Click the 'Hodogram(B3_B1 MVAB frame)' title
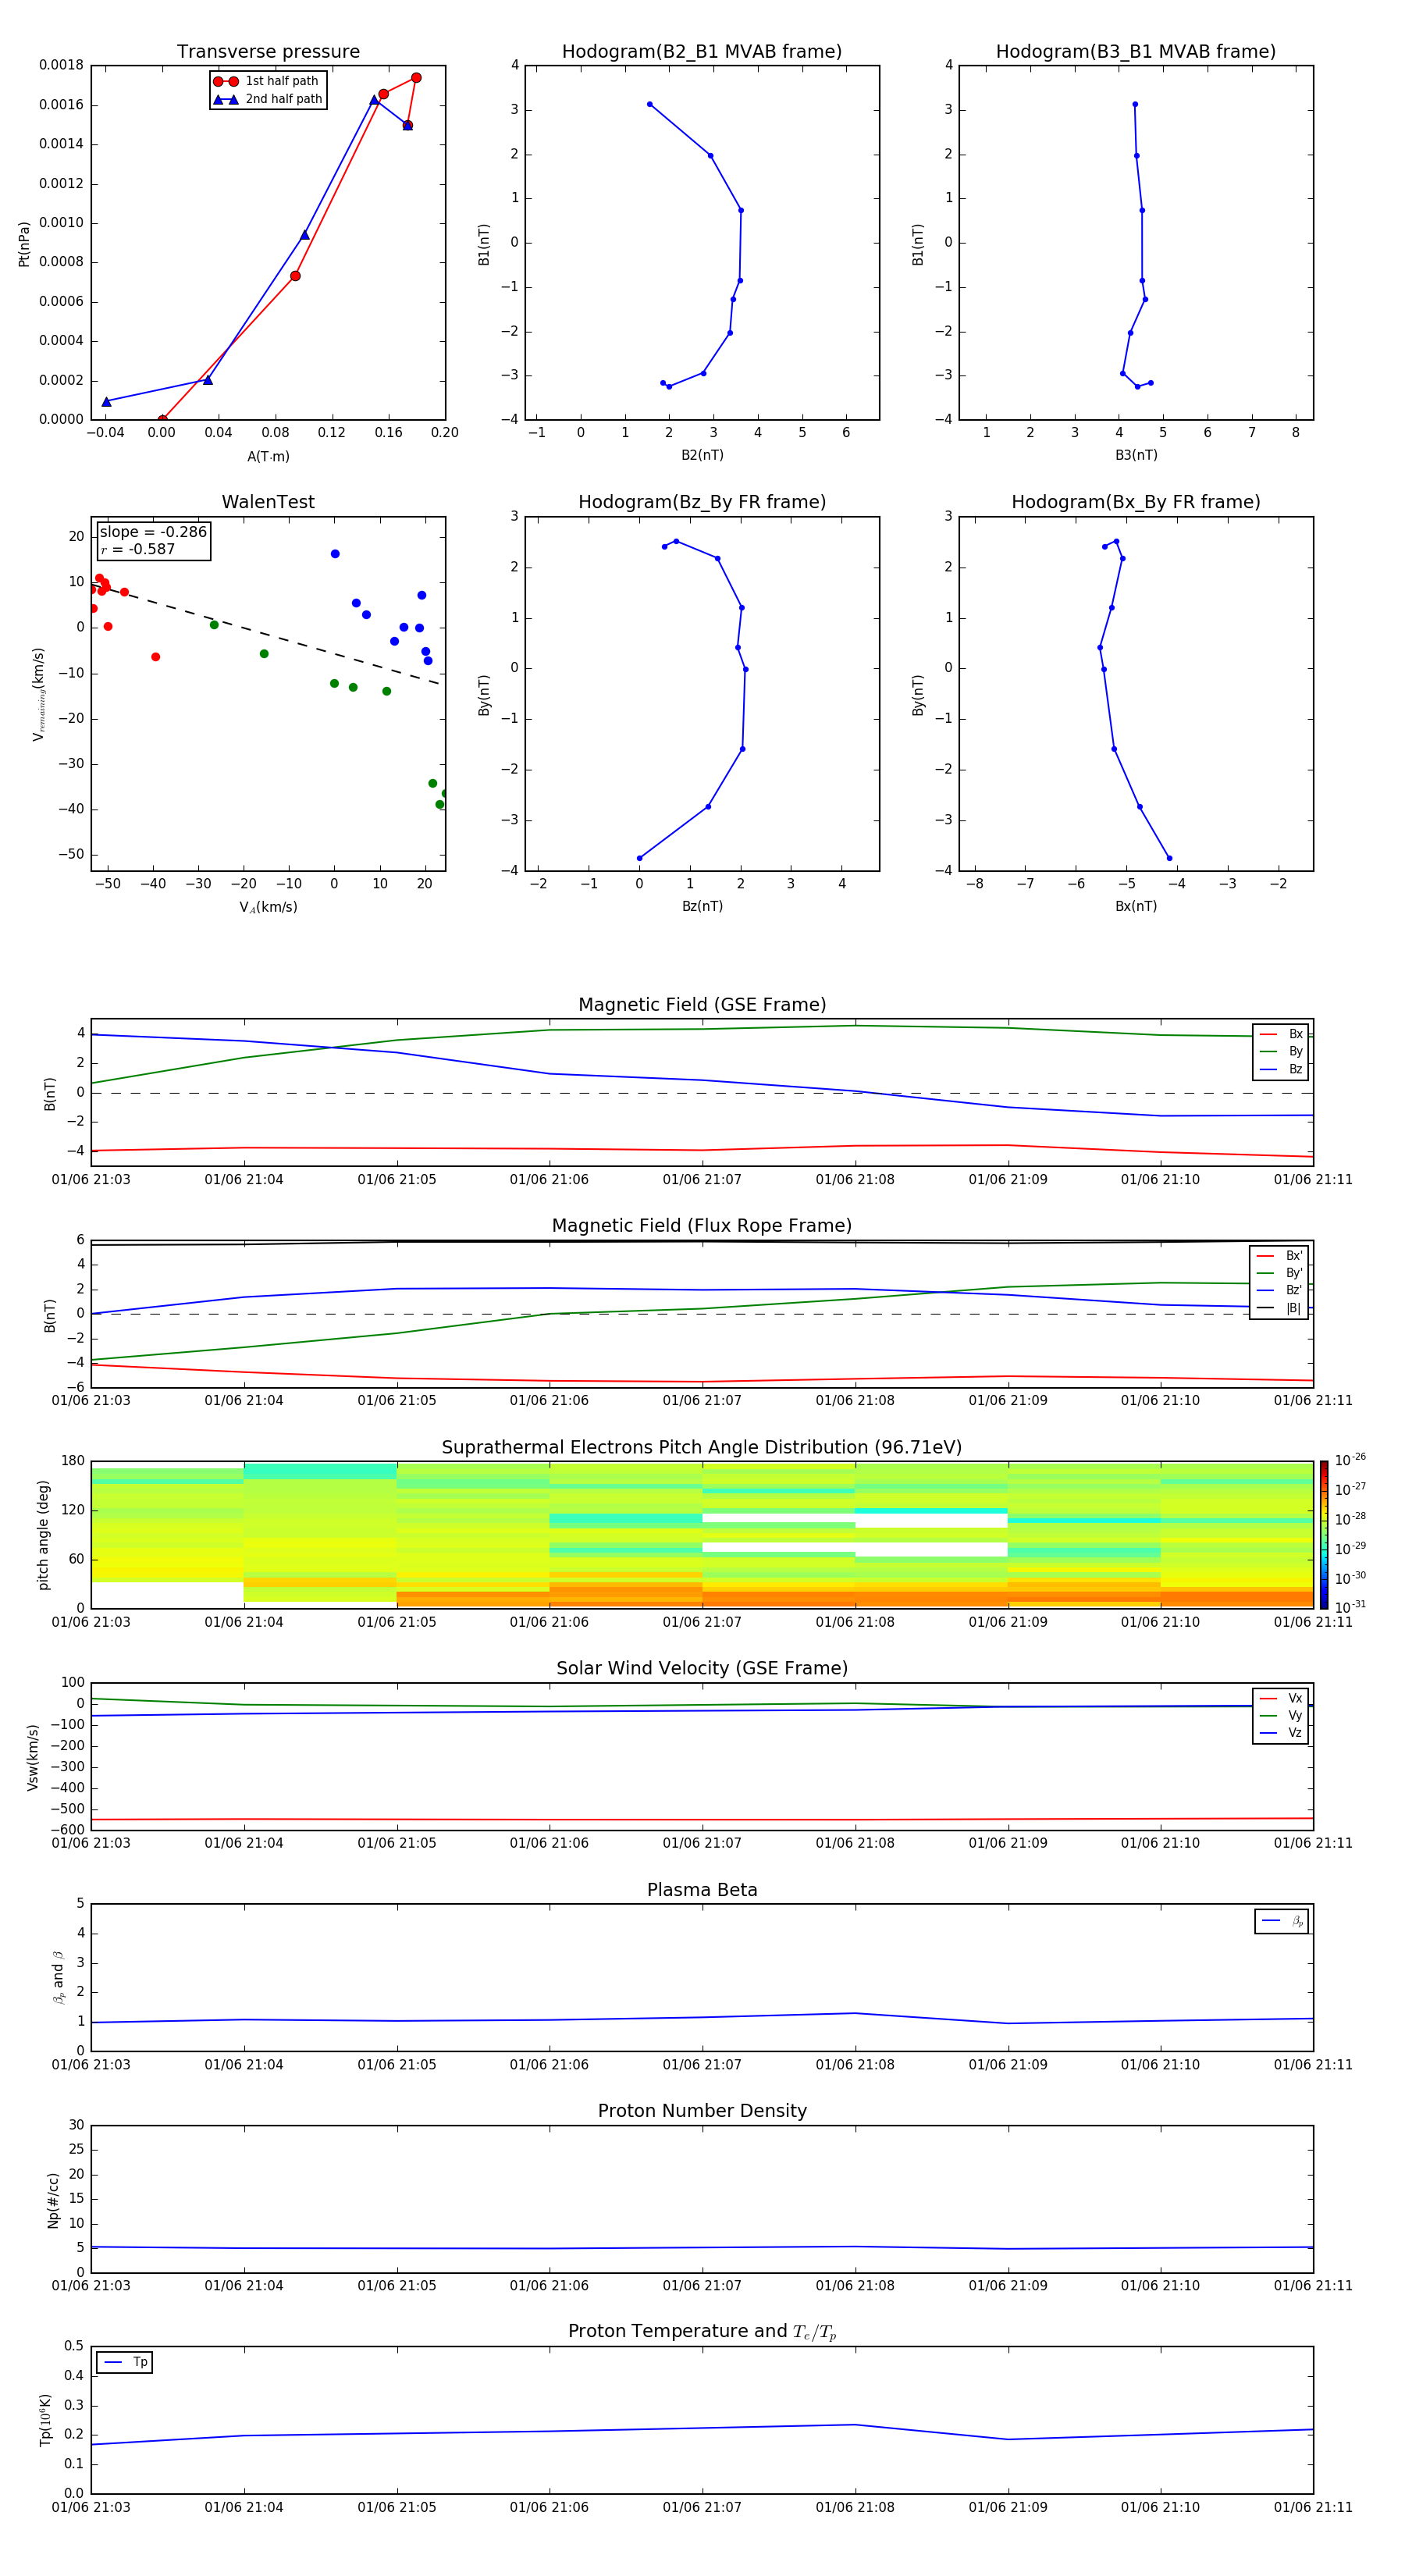 [1136, 52]
